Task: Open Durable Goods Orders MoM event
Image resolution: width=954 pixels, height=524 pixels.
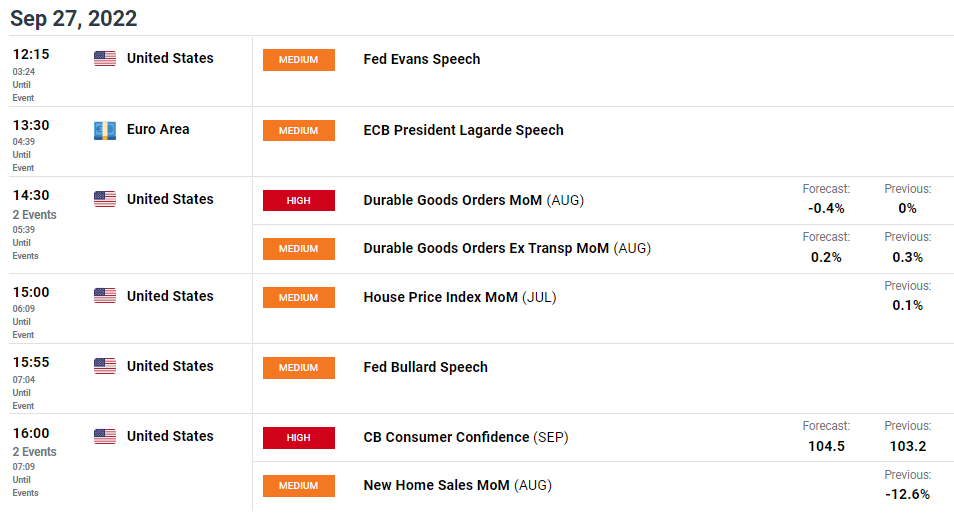Action: (x=473, y=200)
